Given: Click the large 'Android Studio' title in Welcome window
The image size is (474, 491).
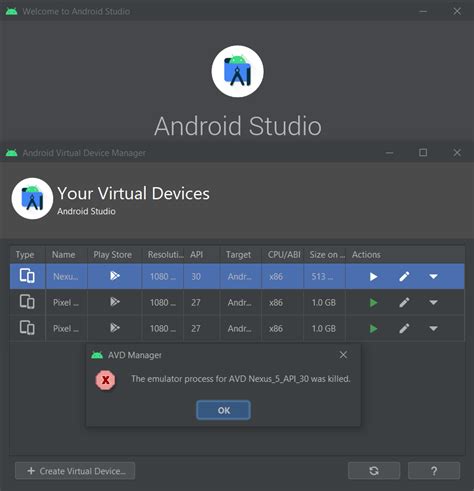Looking at the screenshot, I should point(238,126).
